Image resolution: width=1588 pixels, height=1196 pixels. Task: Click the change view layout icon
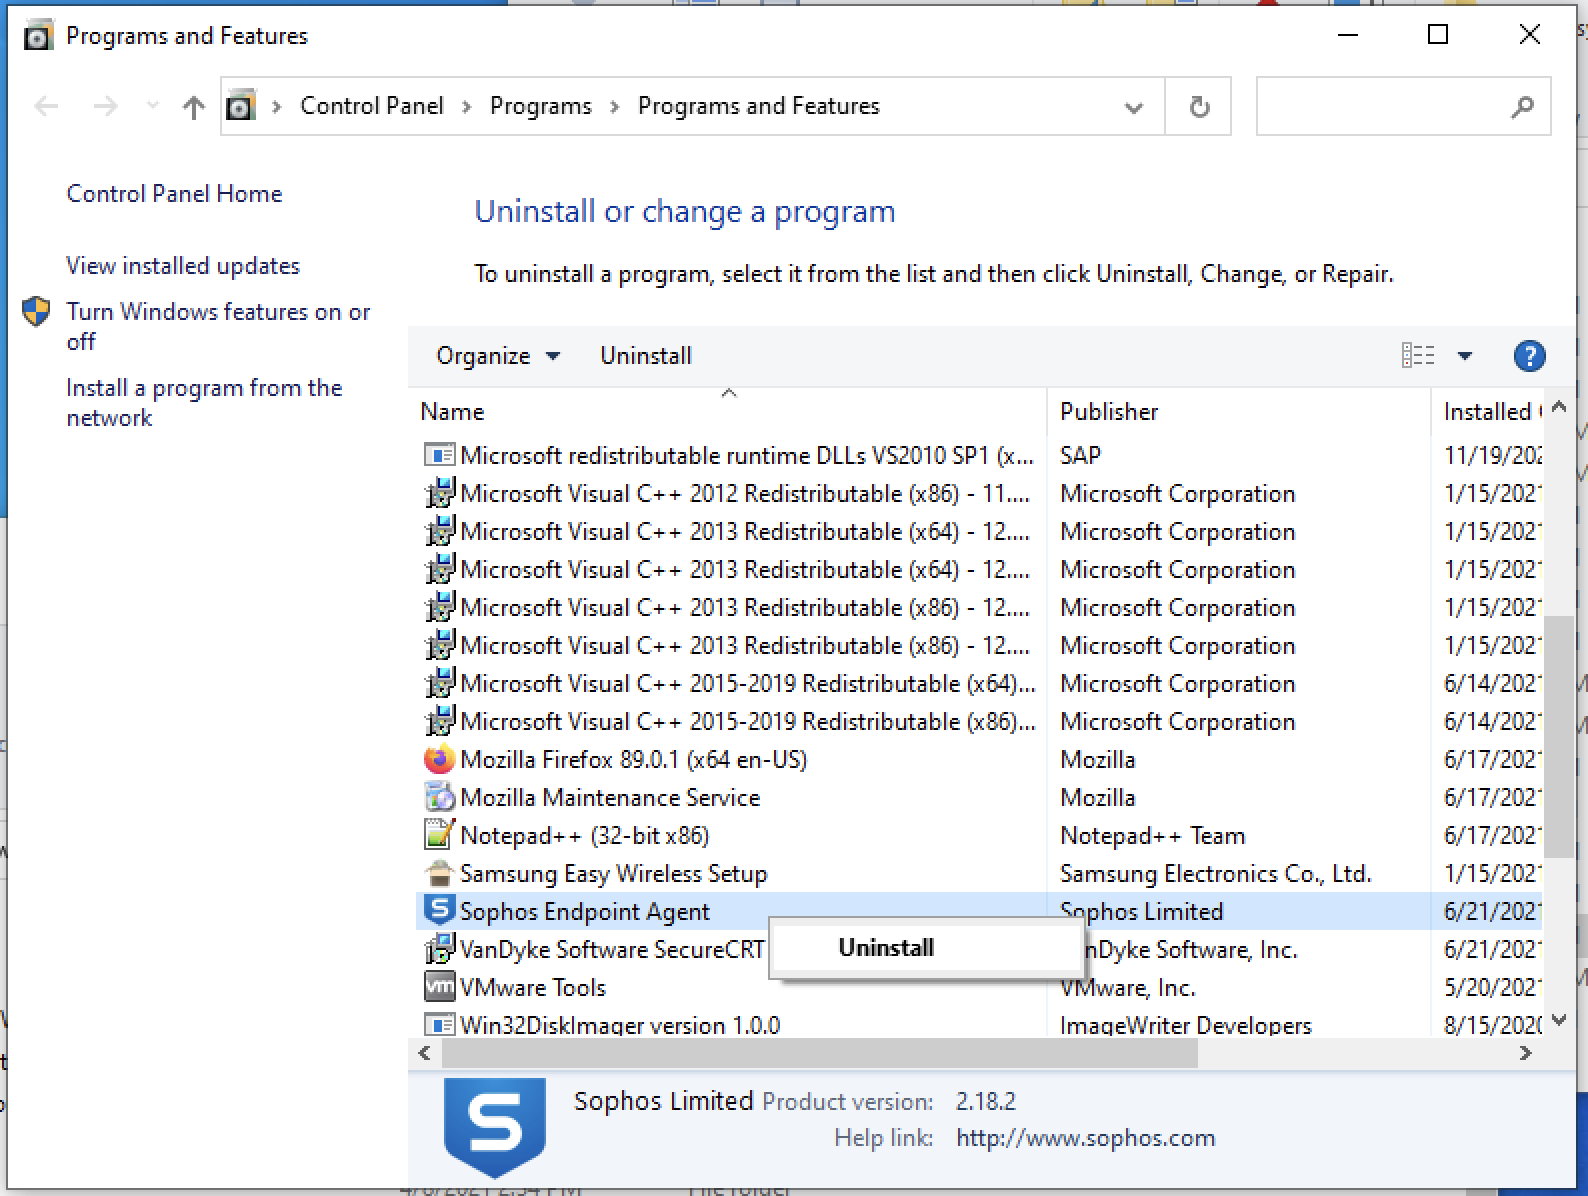[1418, 356]
